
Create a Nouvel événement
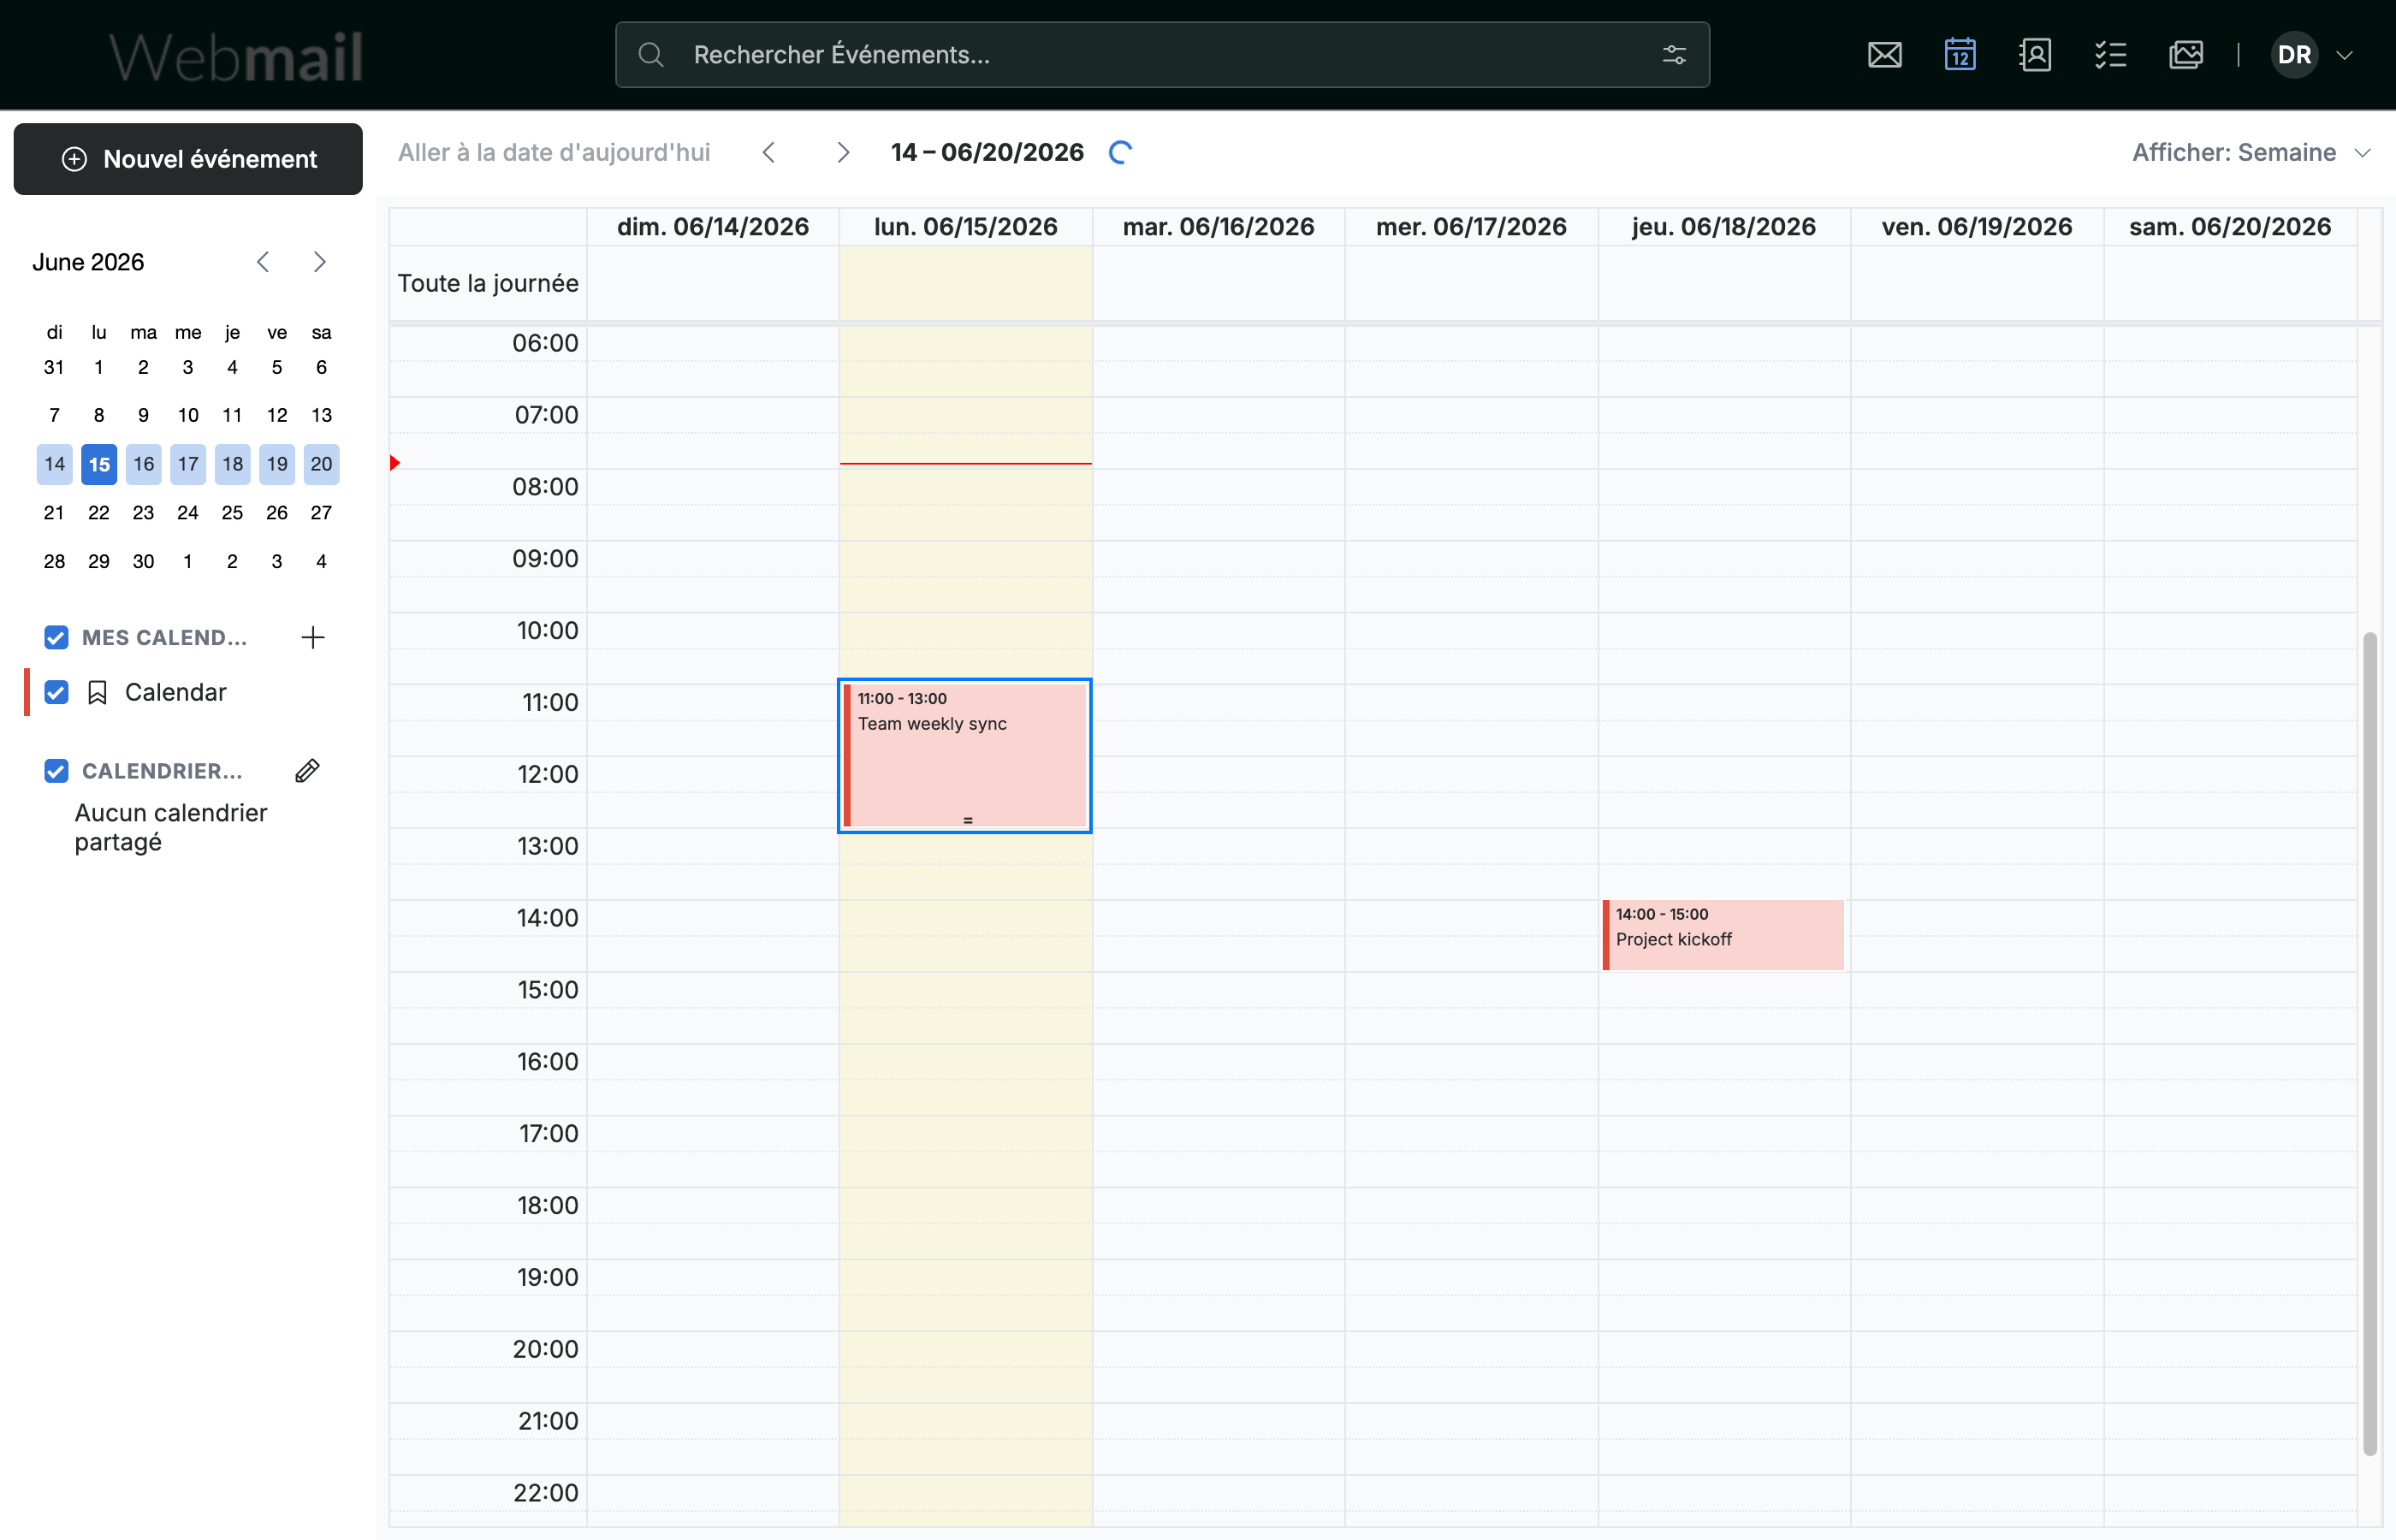coord(188,159)
